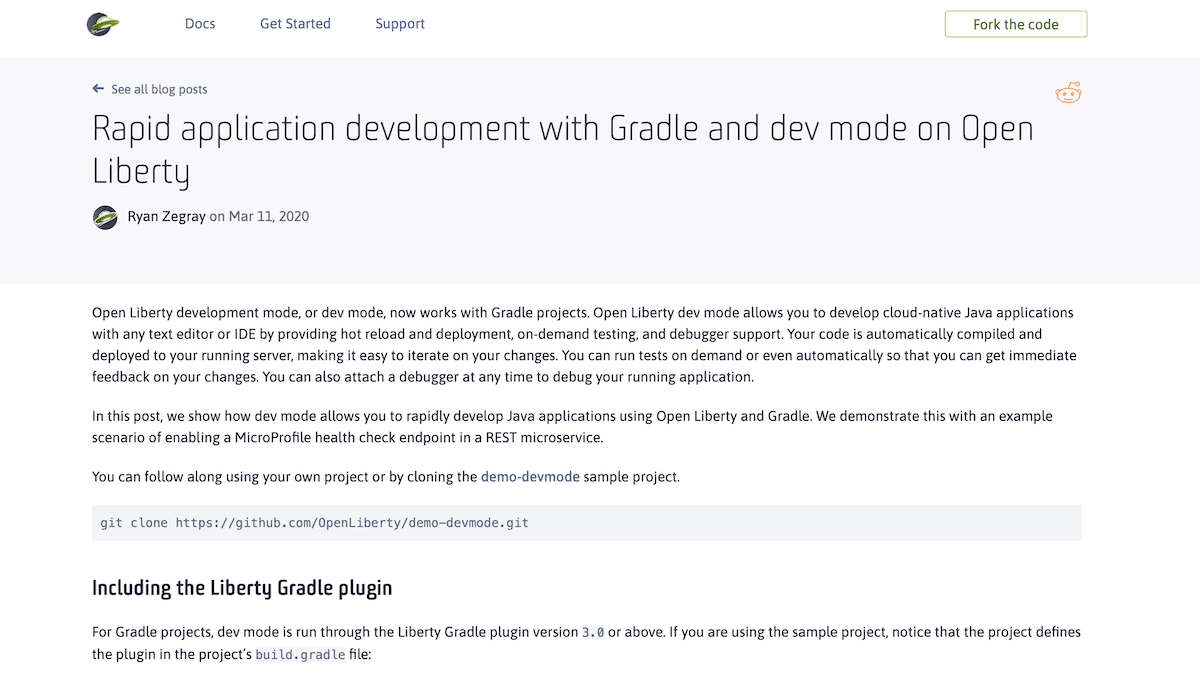The height and width of the screenshot is (677, 1200).
Task: Click author name Ryan Zegray
Action: [x=166, y=216]
